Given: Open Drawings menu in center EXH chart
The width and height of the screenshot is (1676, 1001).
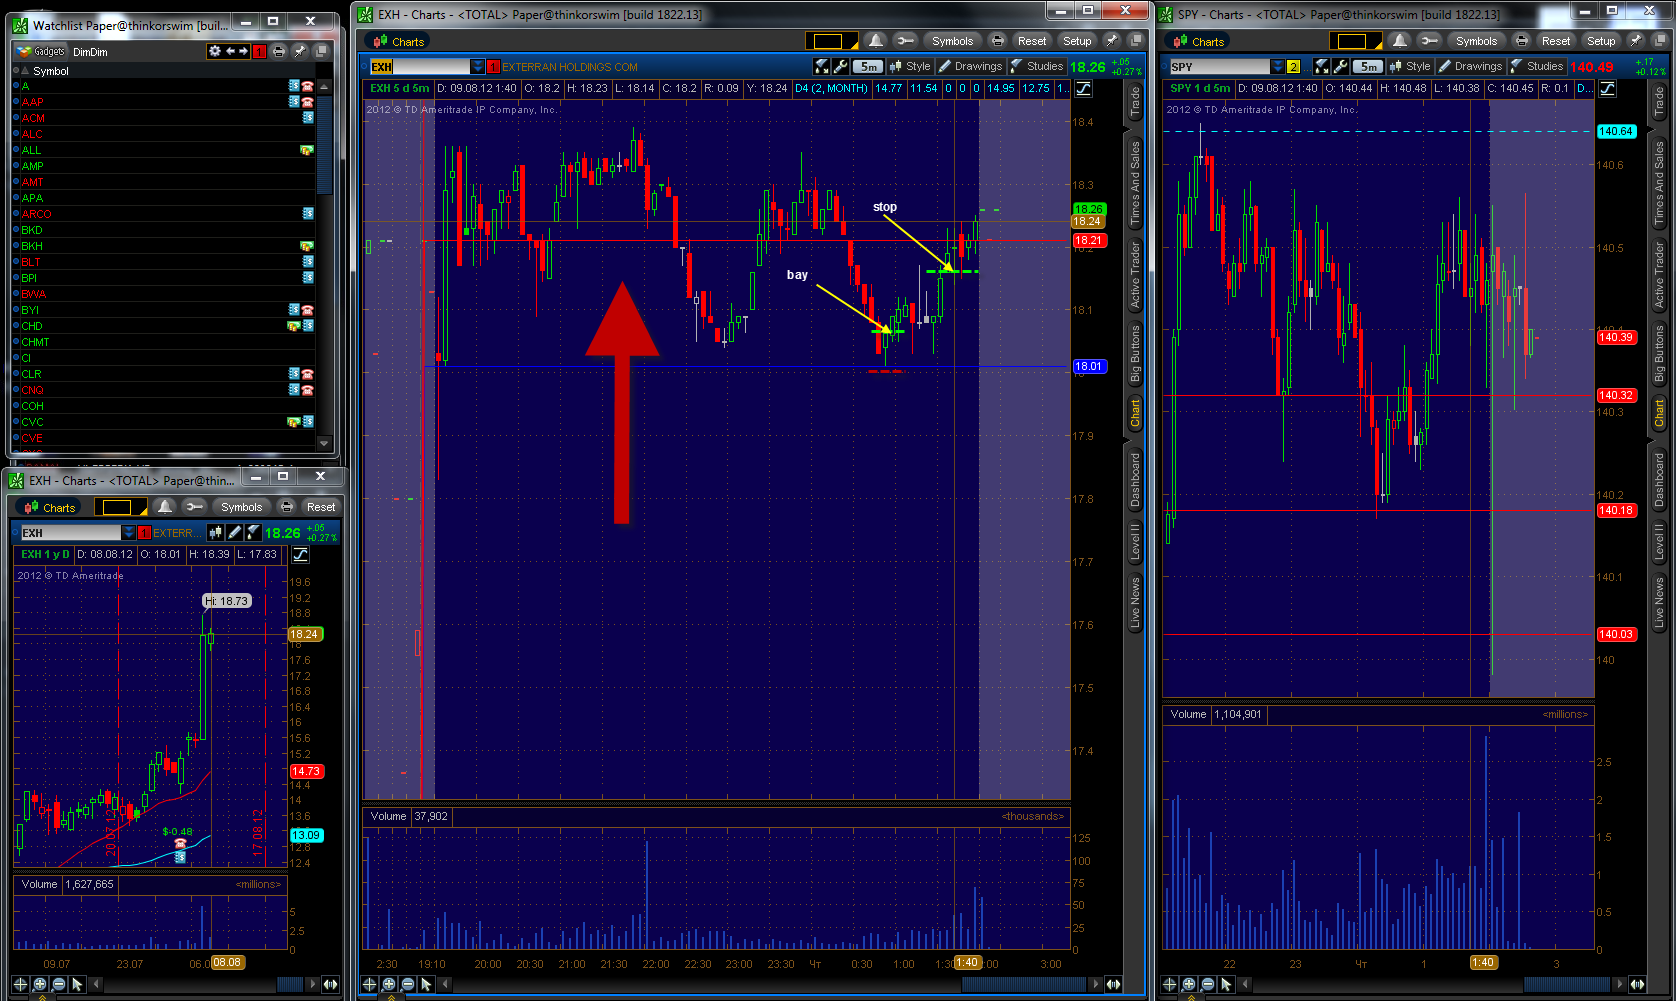Looking at the screenshot, I should click(970, 67).
